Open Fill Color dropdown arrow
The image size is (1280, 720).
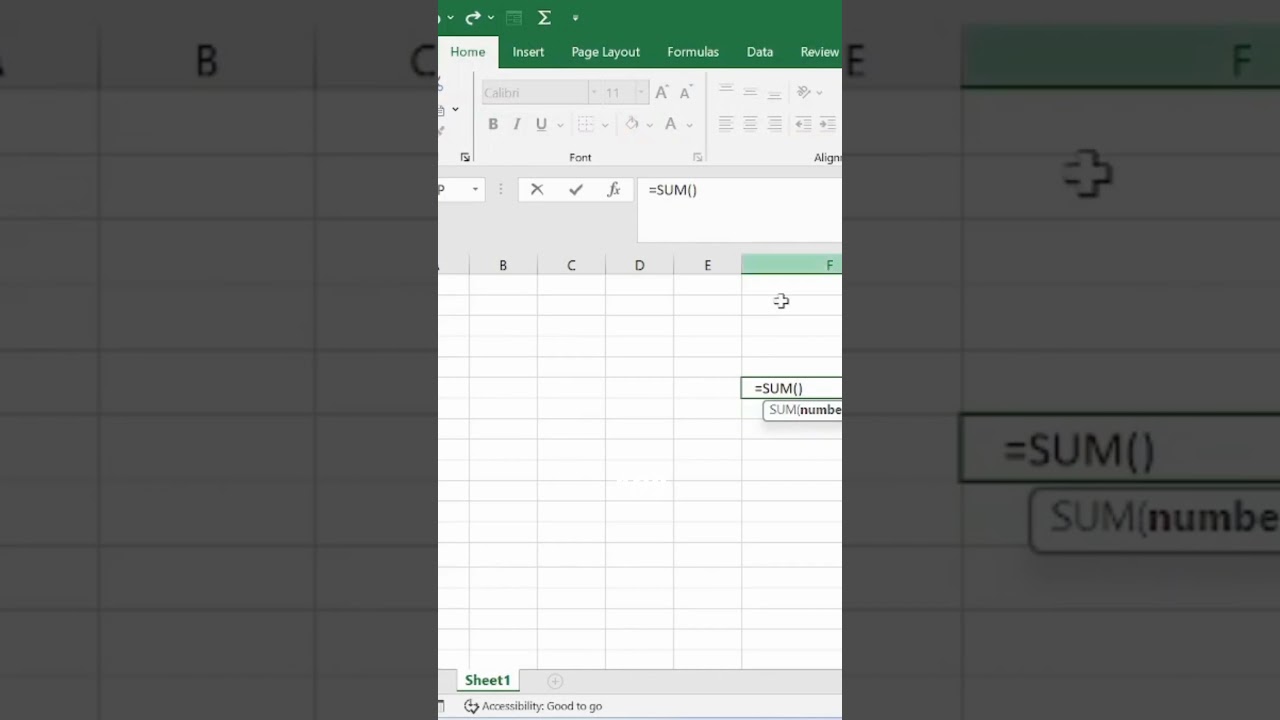pyautogui.click(x=650, y=125)
